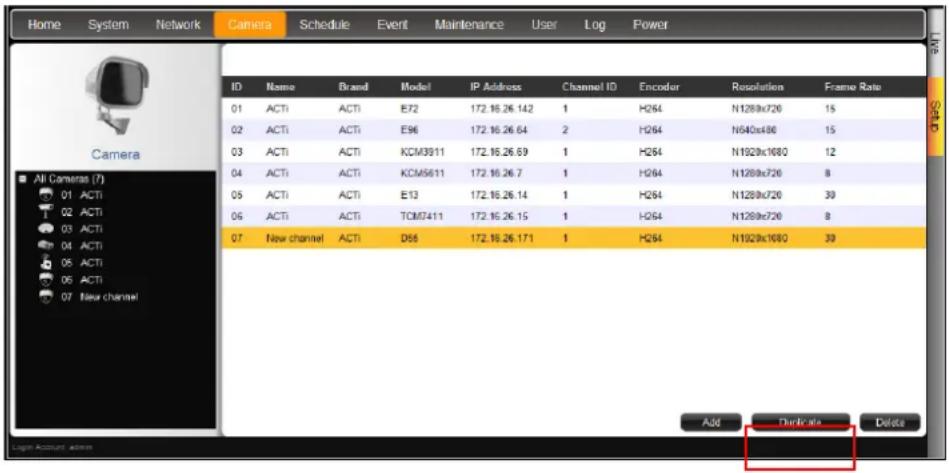
Task: Click the Duplicate button
Action: pyautogui.click(x=801, y=422)
